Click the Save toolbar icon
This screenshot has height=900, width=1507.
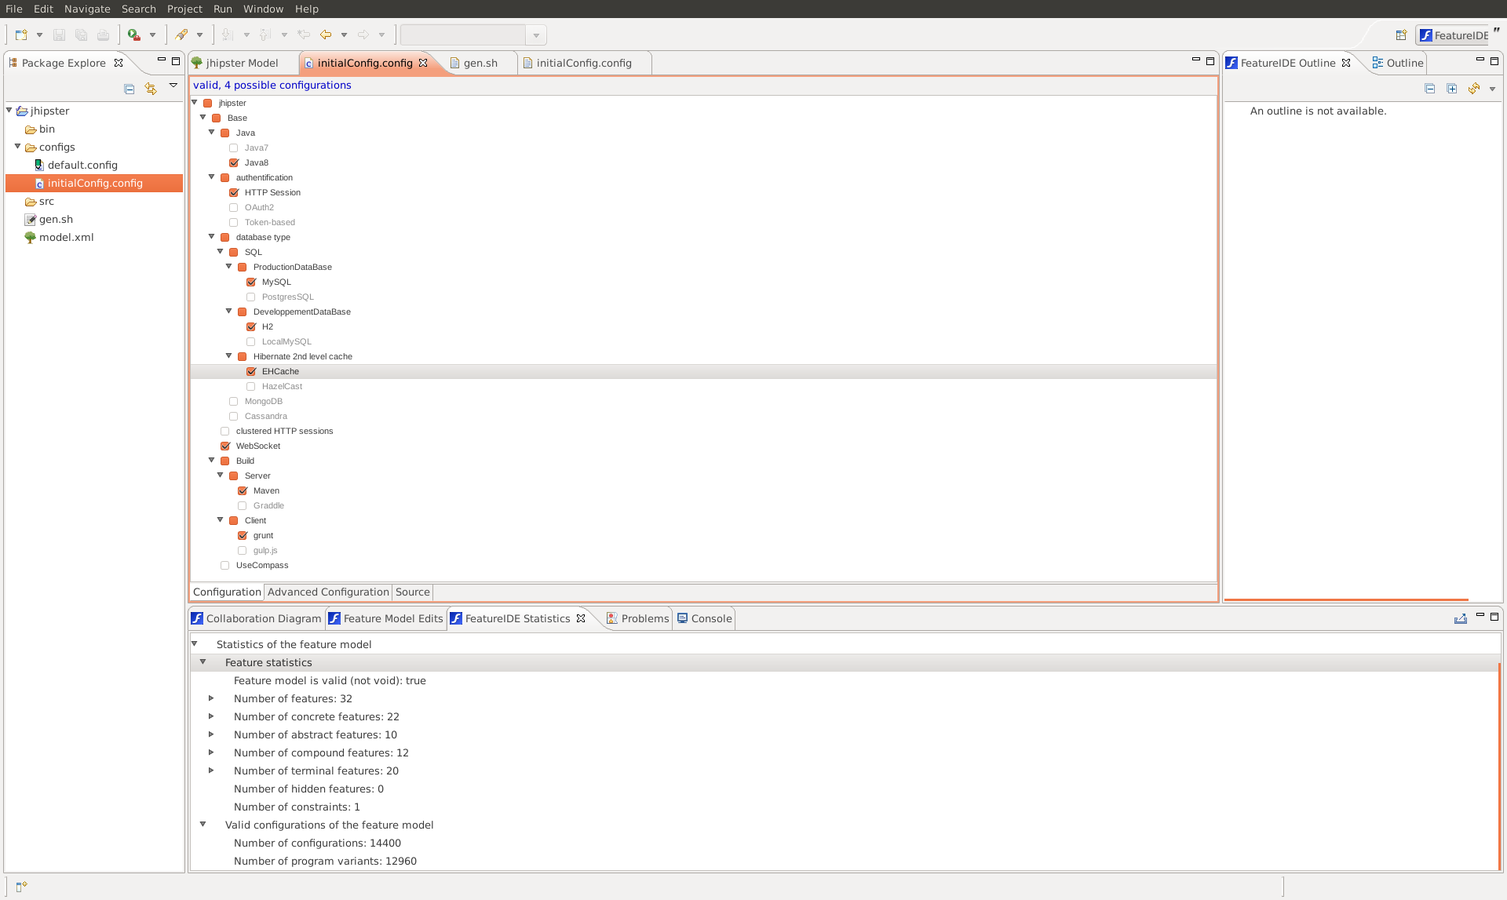point(59,35)
